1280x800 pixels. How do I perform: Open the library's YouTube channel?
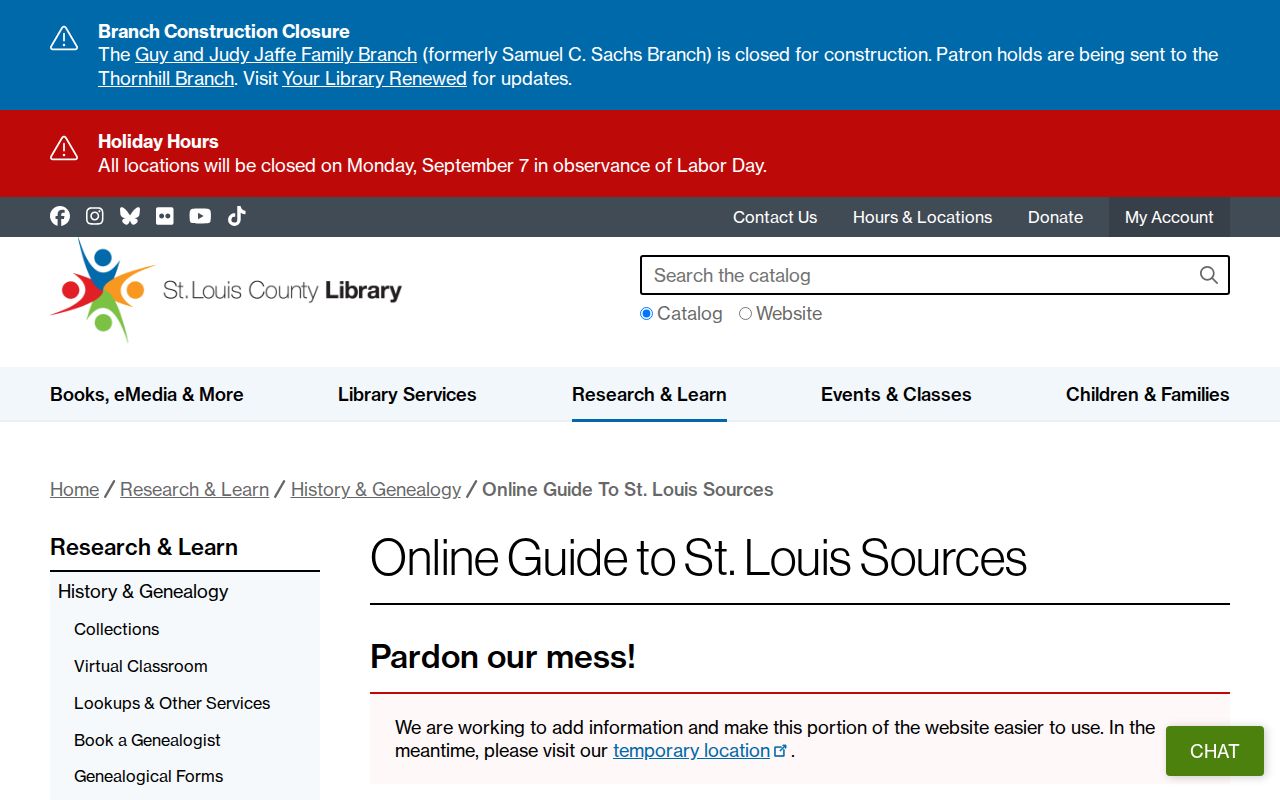click(200, 216)
